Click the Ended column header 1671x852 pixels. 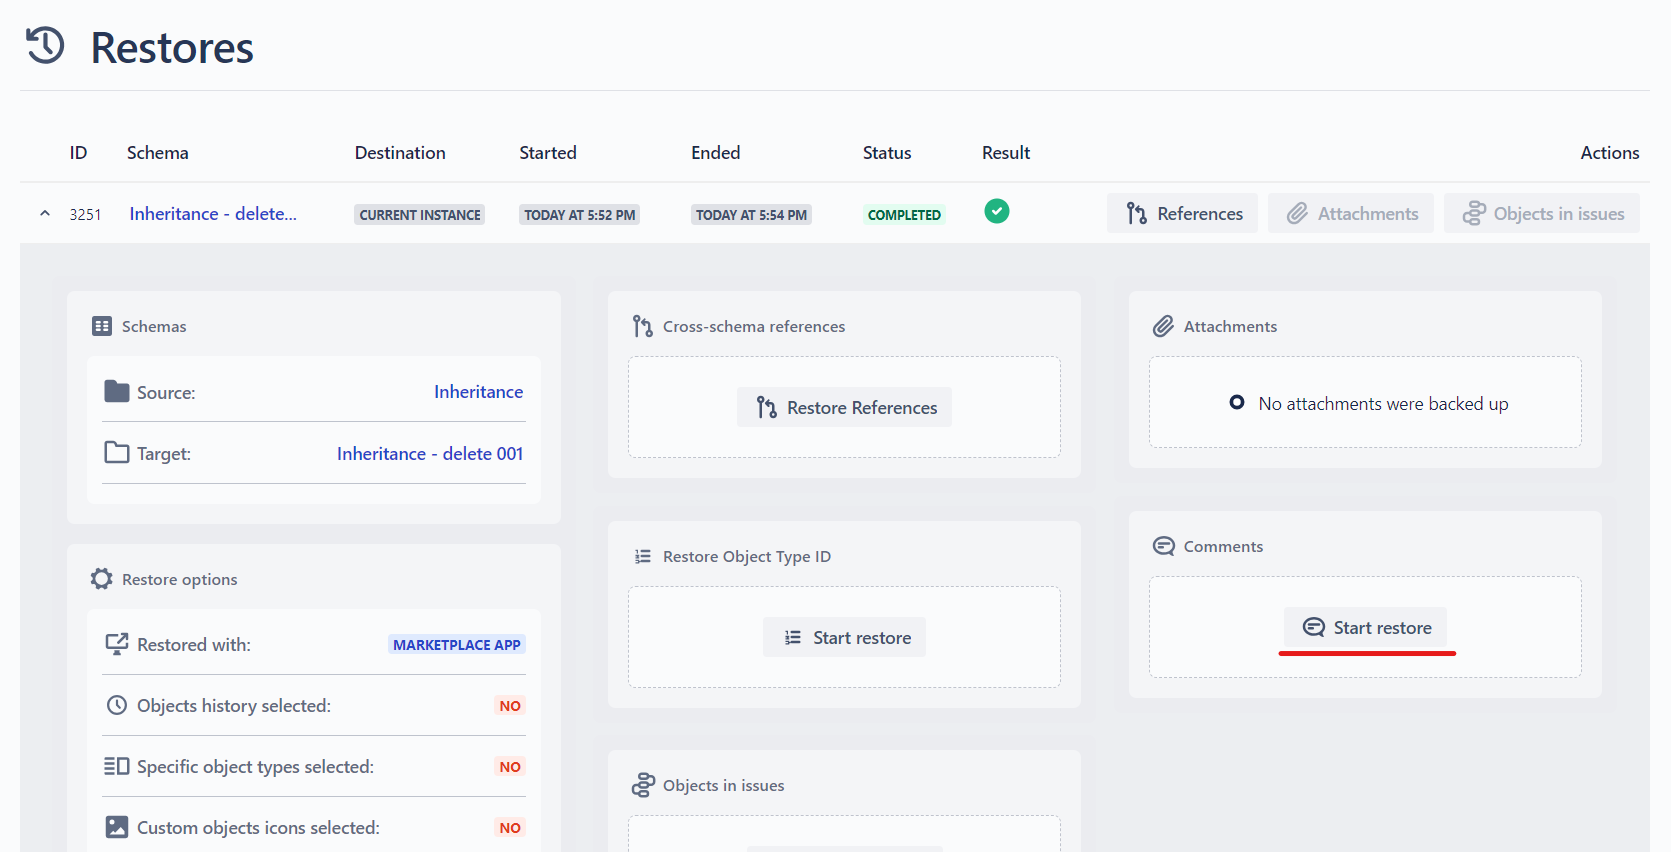[x=716, y=153]
